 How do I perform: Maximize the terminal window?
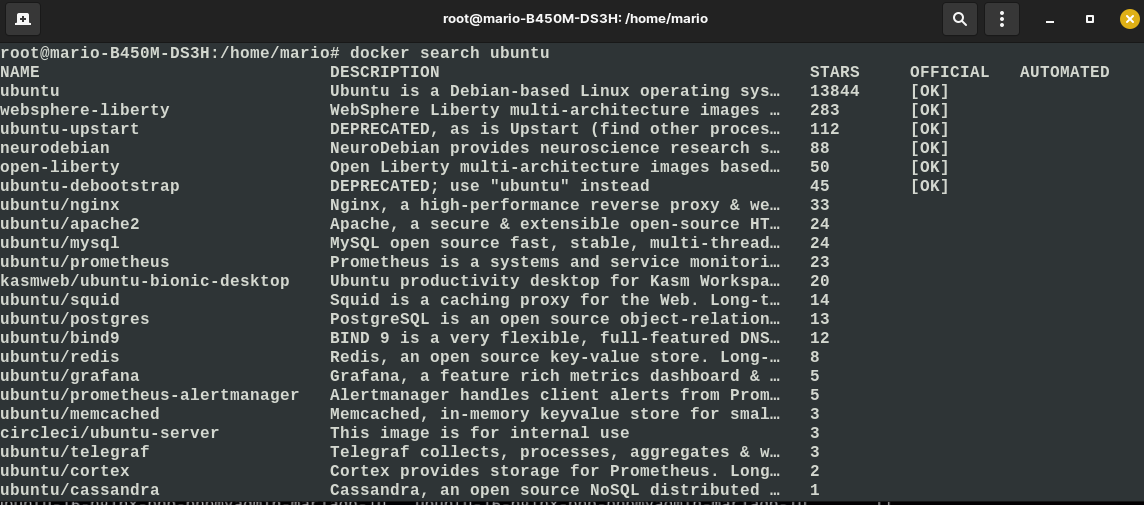pos(1090,19)
